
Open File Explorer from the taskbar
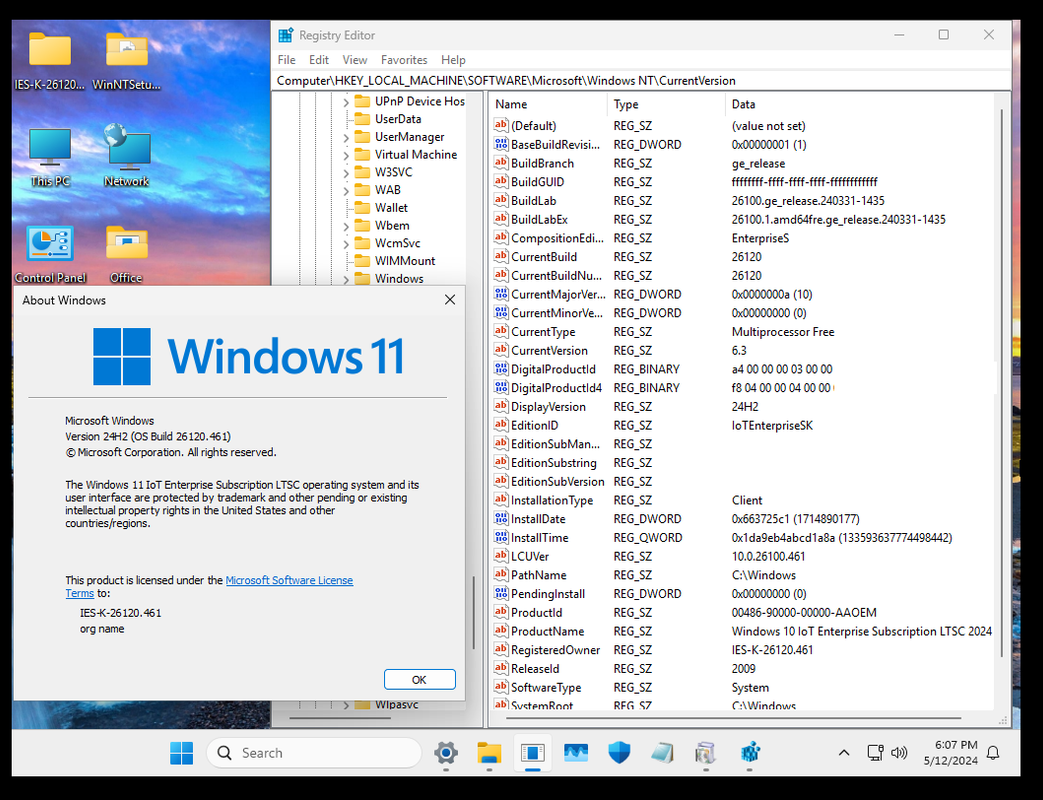489,753
